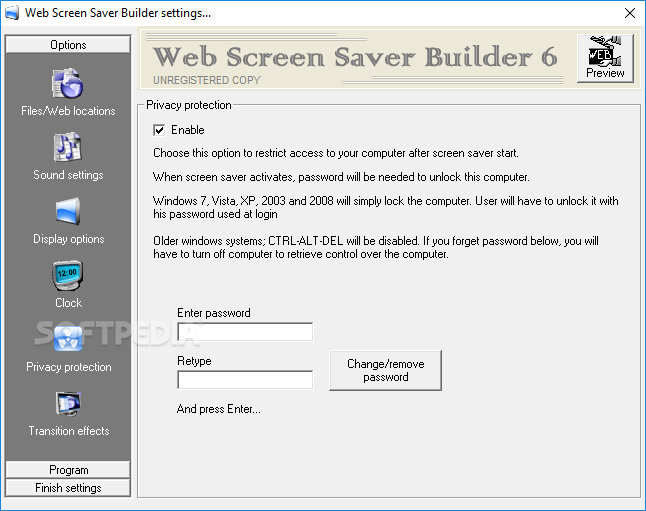Click Display options label

point(68,239)
